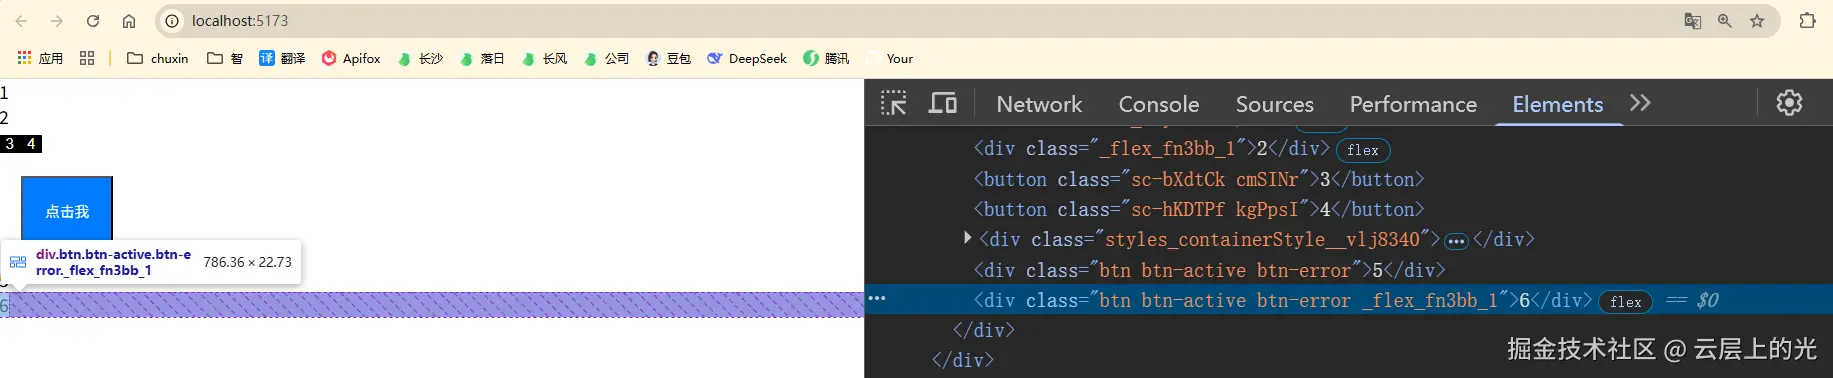Click the black button labeled 3
1833x378 pixels.
coord(10,144)
